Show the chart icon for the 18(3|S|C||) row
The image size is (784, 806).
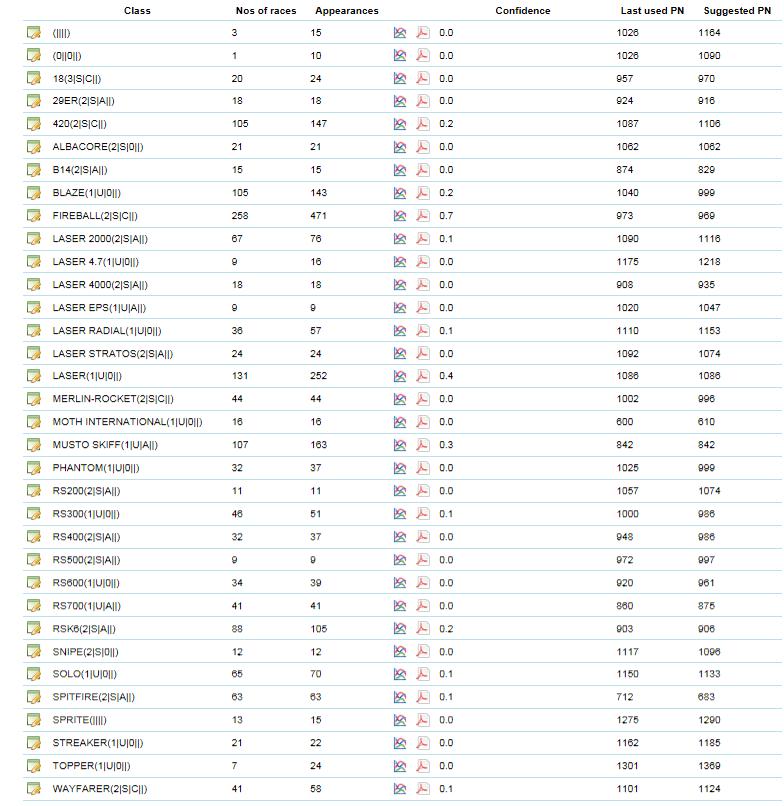pos(399,79)
